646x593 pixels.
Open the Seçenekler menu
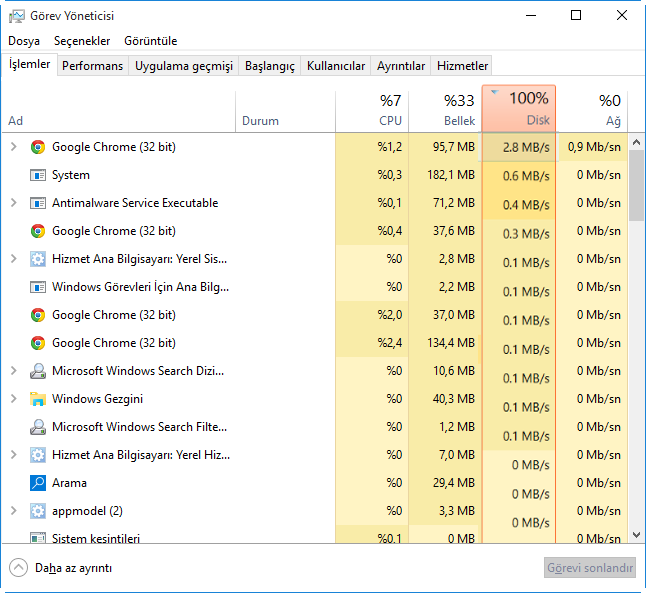(82, 41)
